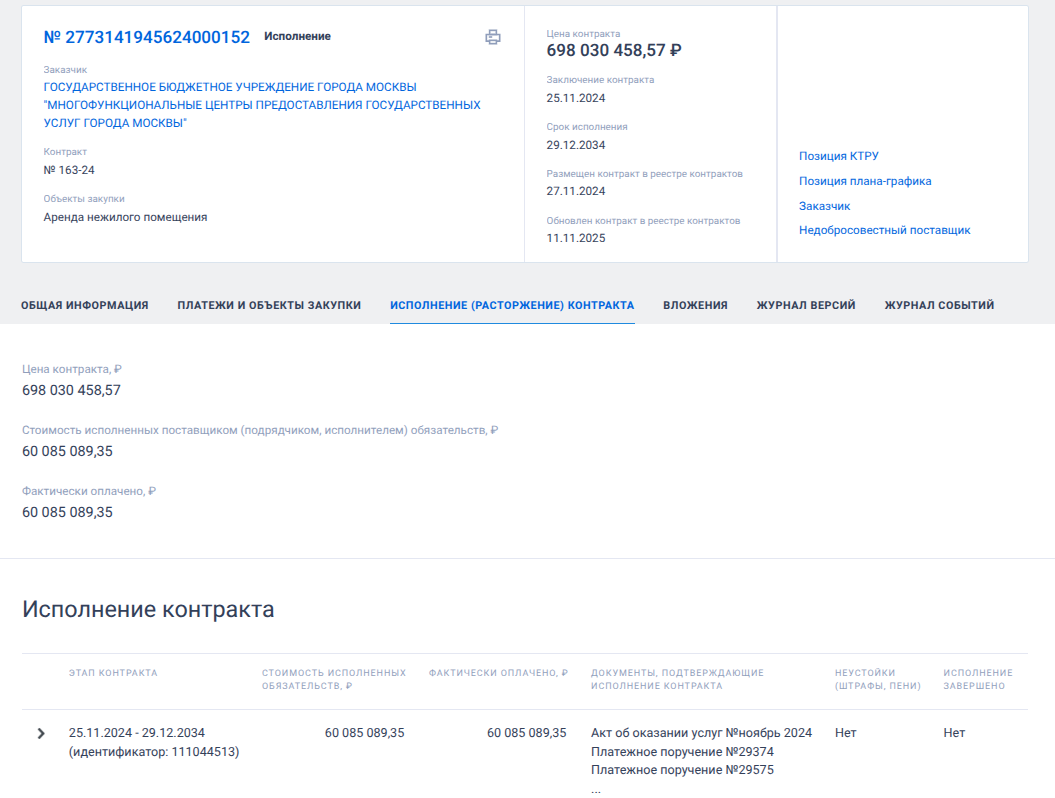The height and width of the screenshot is (798, 1055).
Task: View the Журнал событий tab
Action: pyautogui.click(x=939, y=305)
